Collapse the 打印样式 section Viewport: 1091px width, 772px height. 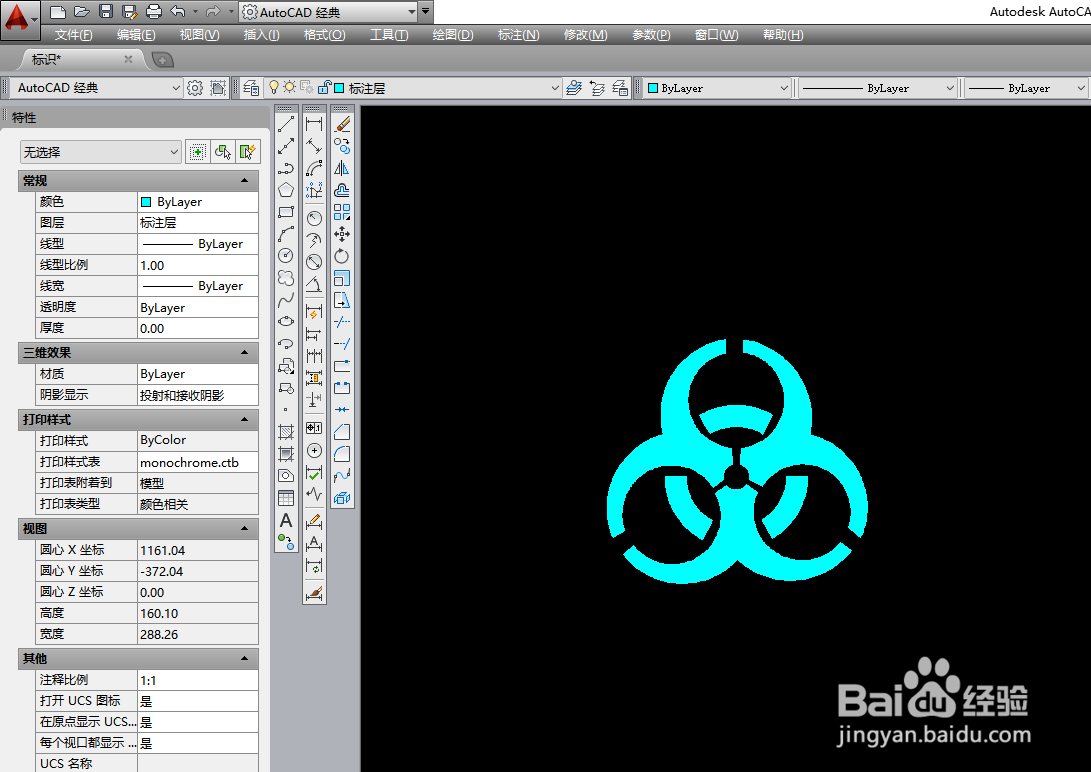pyautogui.click(x=244, y=419)
